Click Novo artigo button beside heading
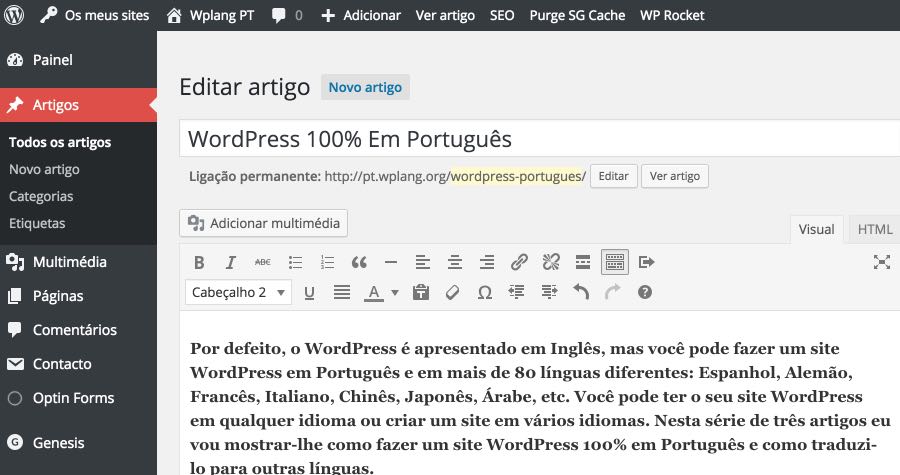Screen dimensions: 900x475 point(365,87)
